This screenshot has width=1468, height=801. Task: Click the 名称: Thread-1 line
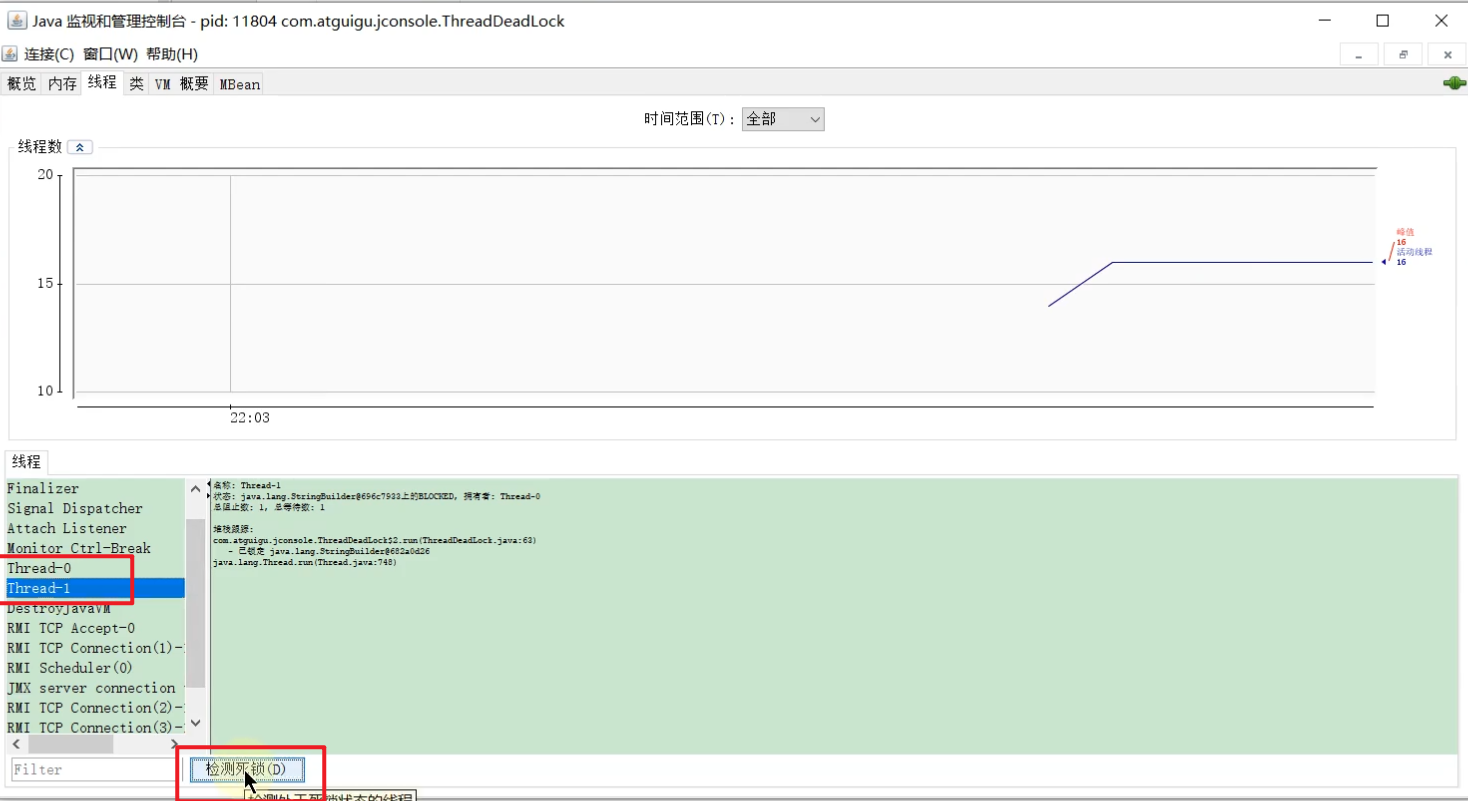(246, 485)
